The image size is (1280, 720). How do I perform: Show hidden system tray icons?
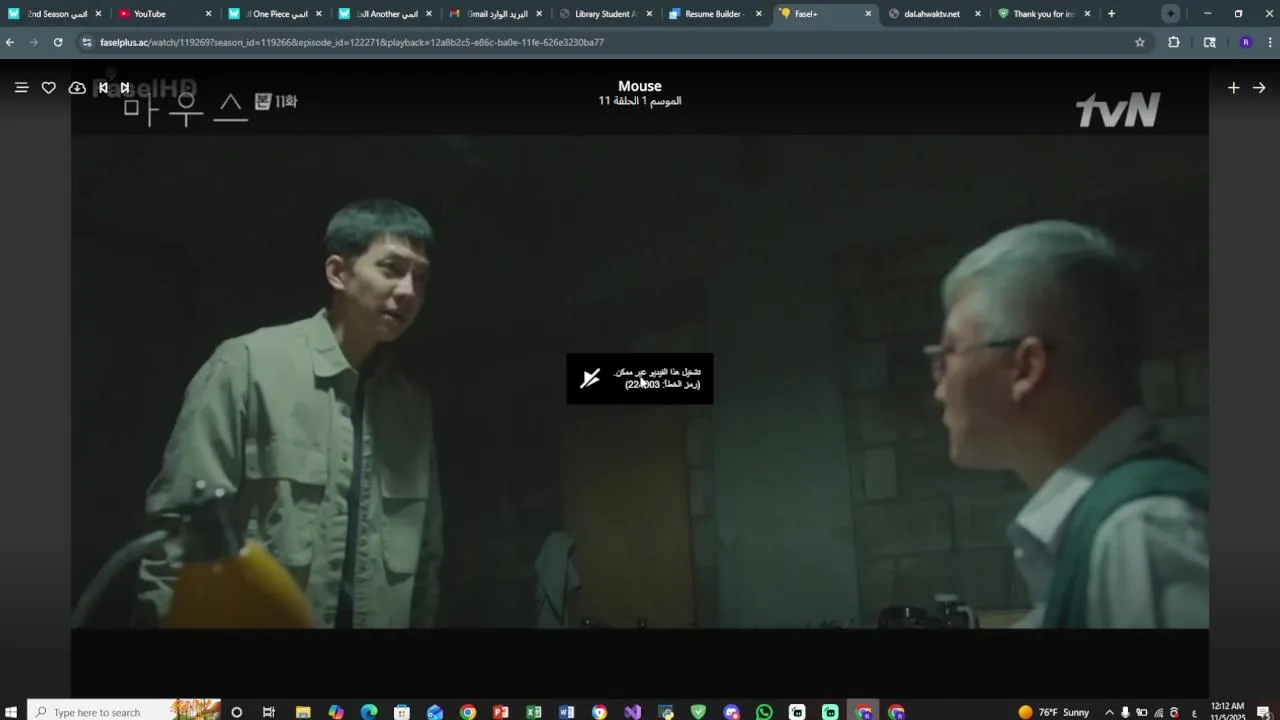(1109, 712)
